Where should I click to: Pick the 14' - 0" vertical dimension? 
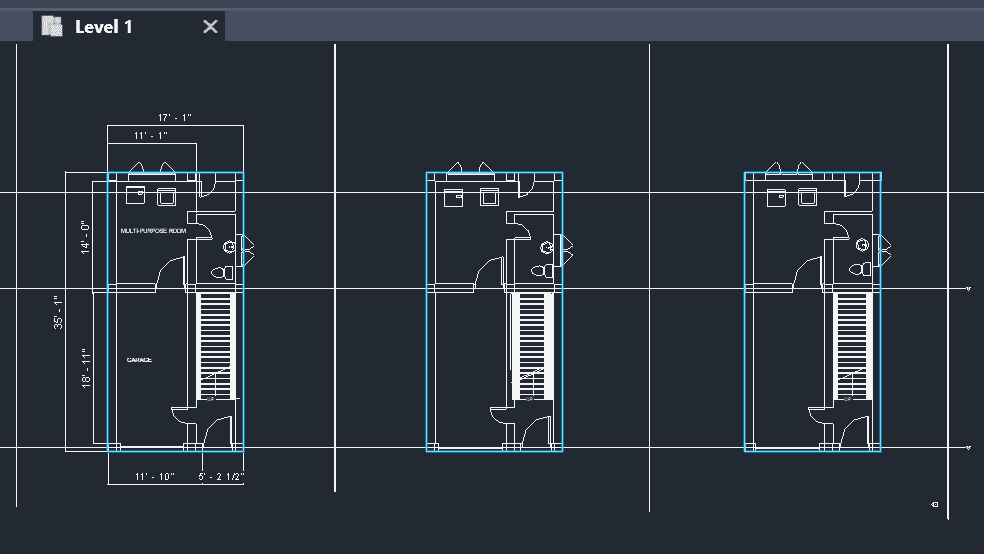tap(86, 237)
